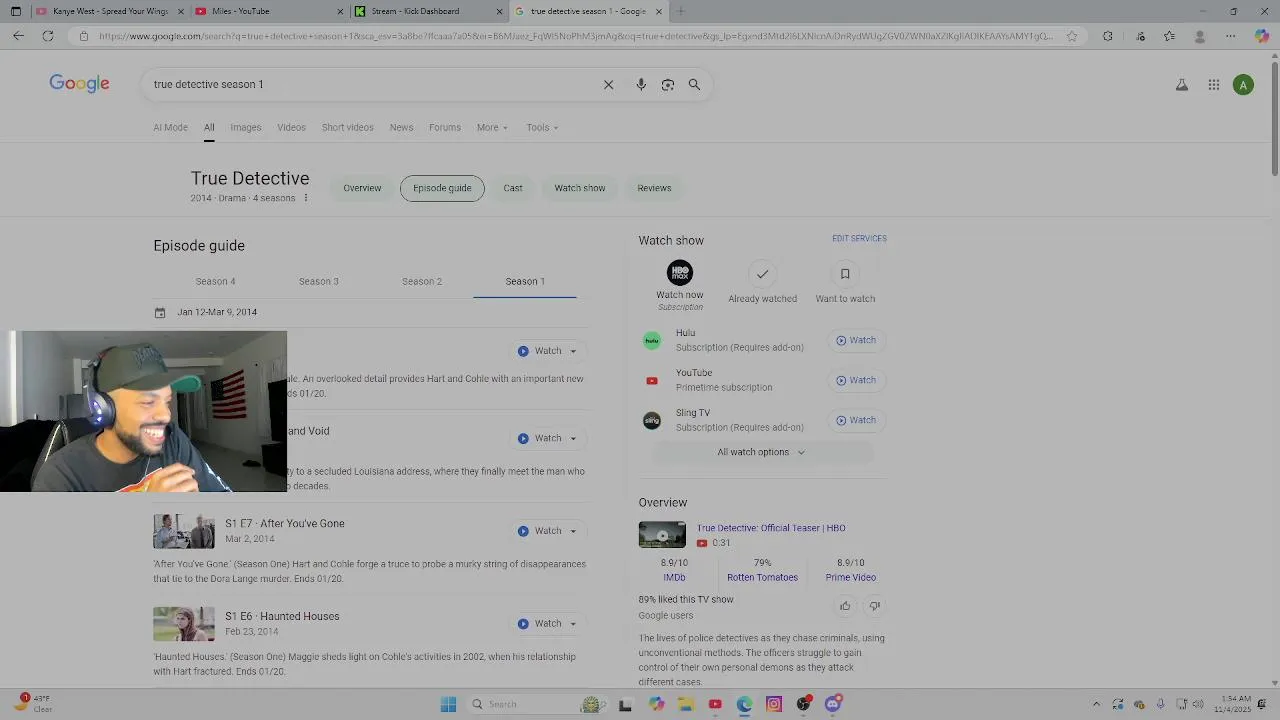Click EDIT SERVICES link
Image resolution: width=1280 pixels, height=720 pixels.
859,239
